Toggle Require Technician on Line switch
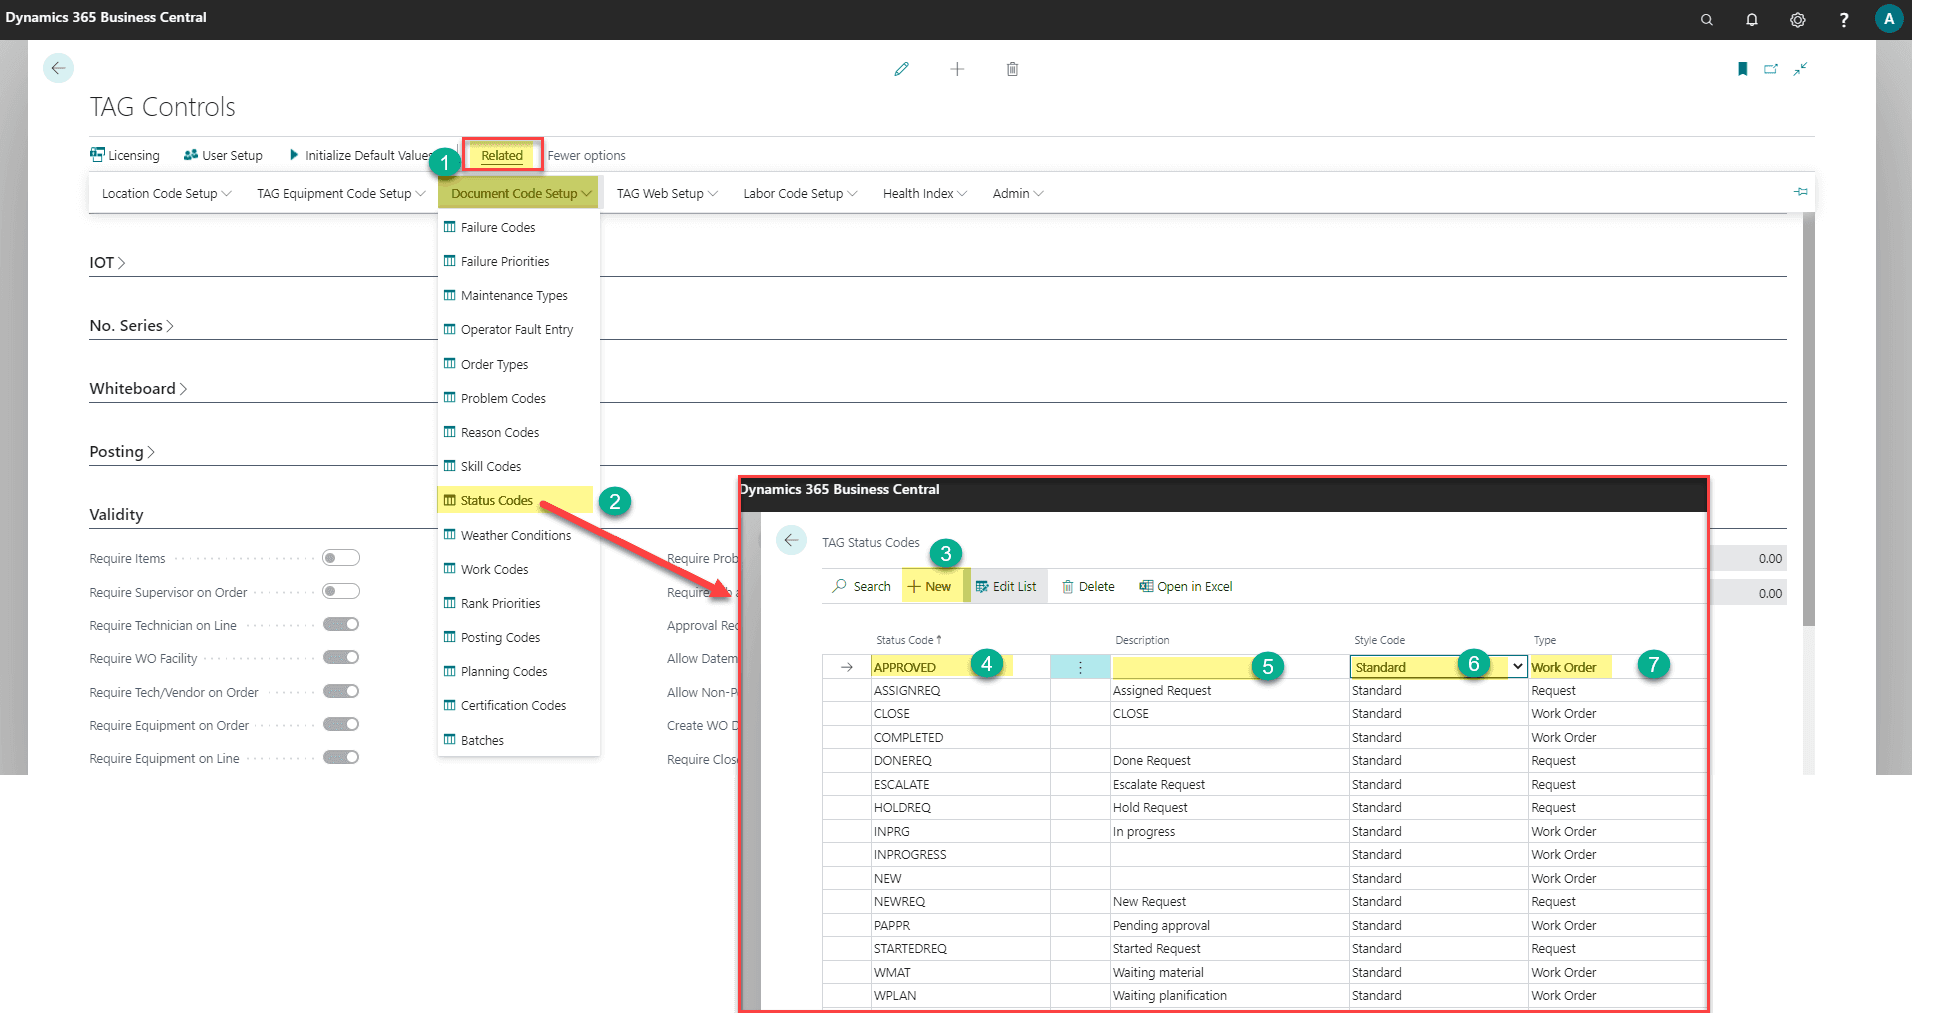1954x1013 pixels. 341,624
